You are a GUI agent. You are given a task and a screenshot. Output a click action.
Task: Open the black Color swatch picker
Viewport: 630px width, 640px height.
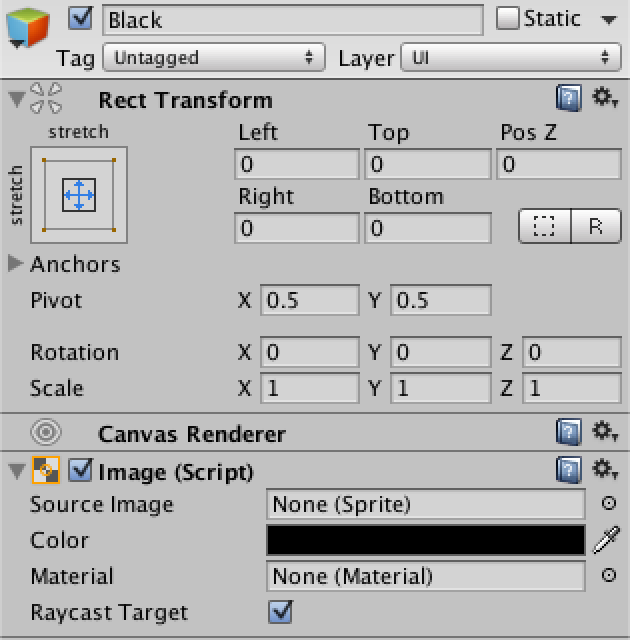tap(426, 540)
